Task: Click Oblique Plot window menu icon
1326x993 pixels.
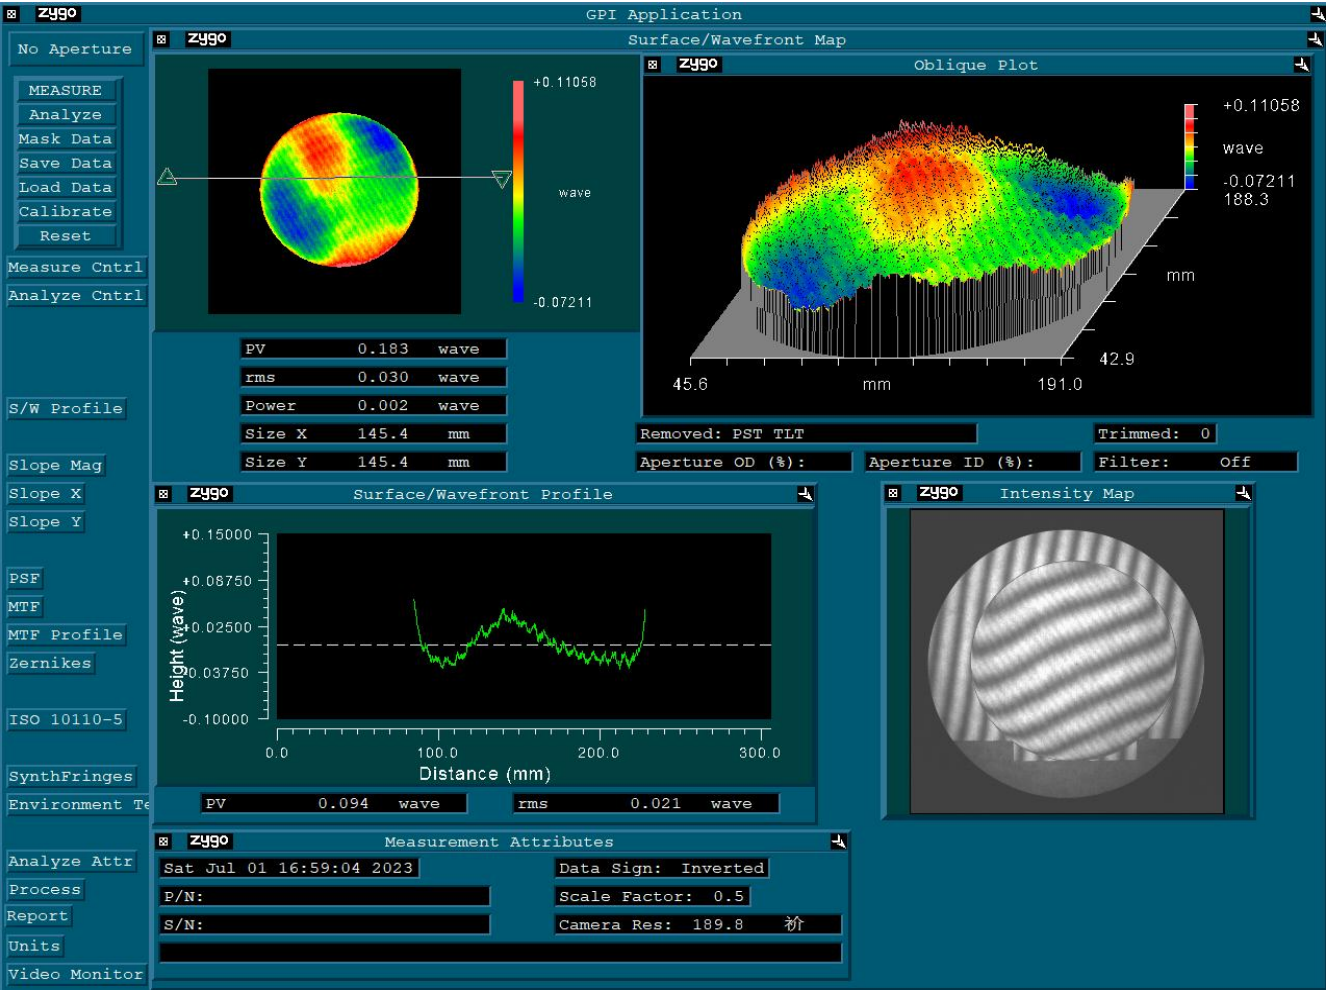Action: [x=652, y=64]
